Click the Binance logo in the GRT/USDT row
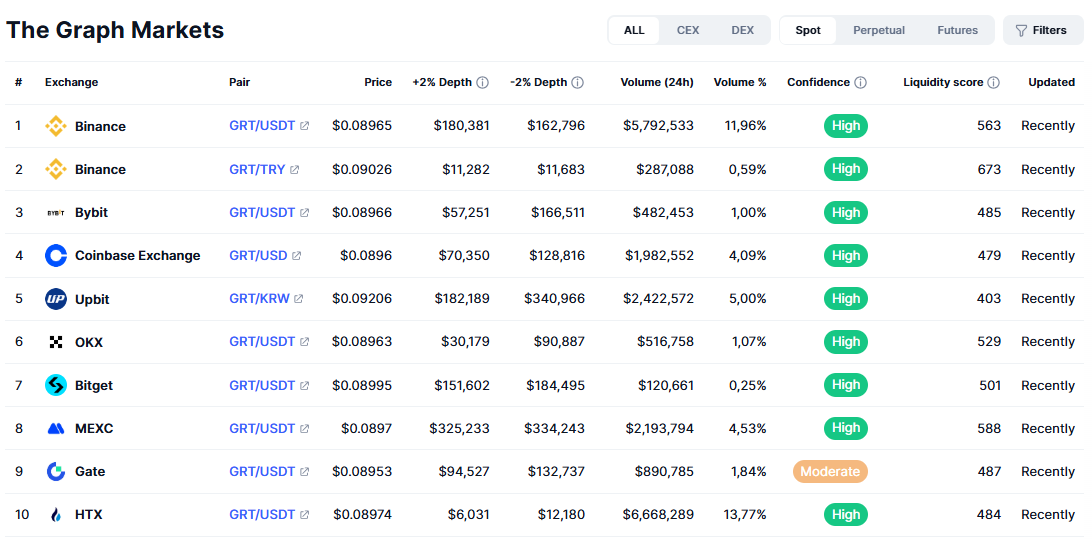Viewport: 1092px width, 539px height. click(56, 126)
